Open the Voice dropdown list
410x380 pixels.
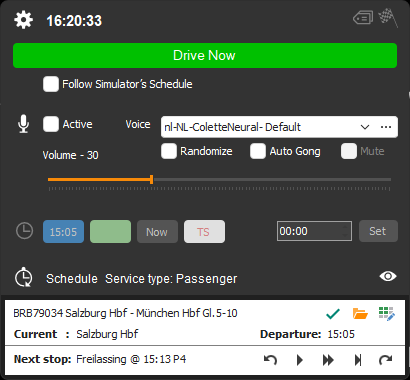[365, 127]
